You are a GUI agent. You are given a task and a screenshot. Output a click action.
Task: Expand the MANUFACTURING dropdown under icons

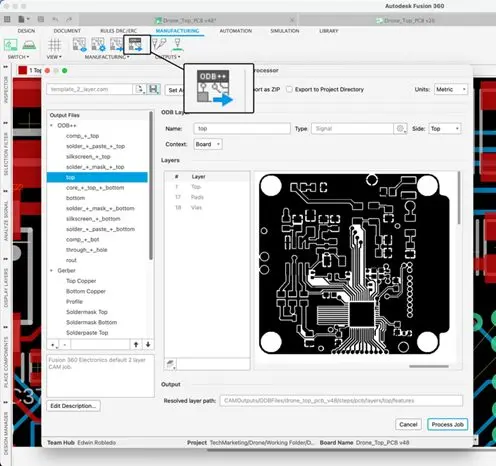coord(107,57)
